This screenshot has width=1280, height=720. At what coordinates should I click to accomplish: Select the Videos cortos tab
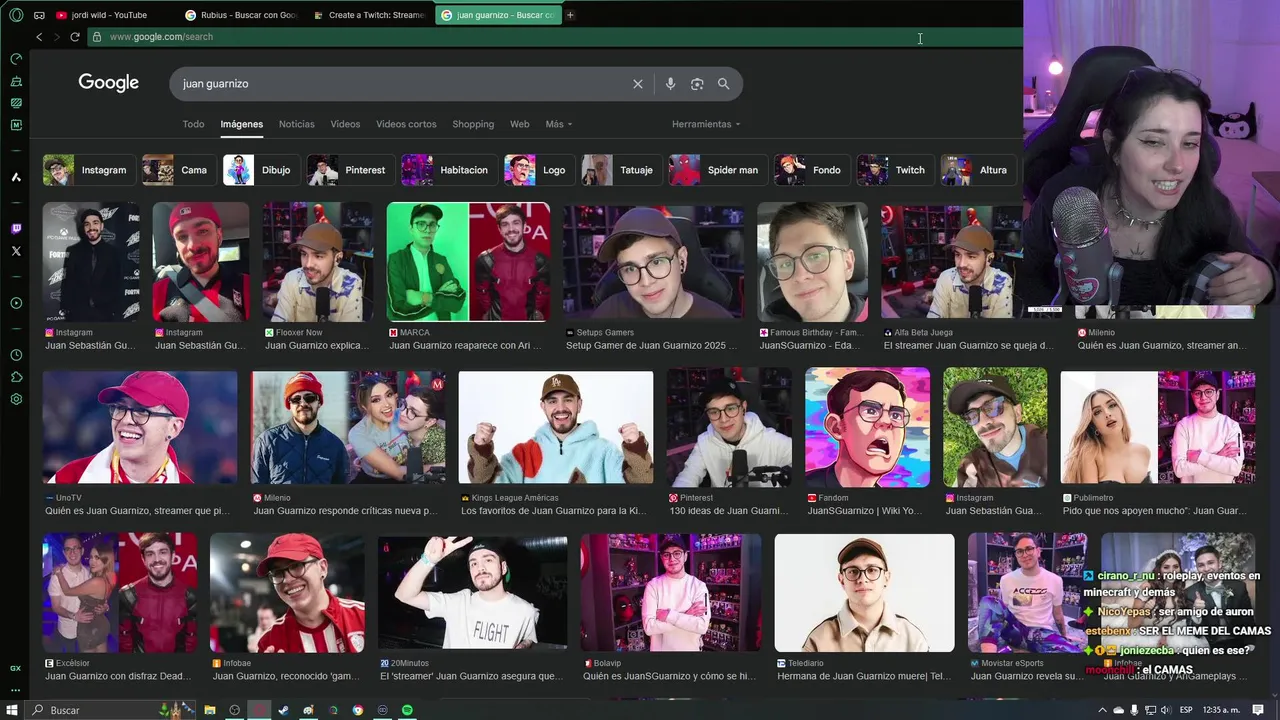[406, 124]
